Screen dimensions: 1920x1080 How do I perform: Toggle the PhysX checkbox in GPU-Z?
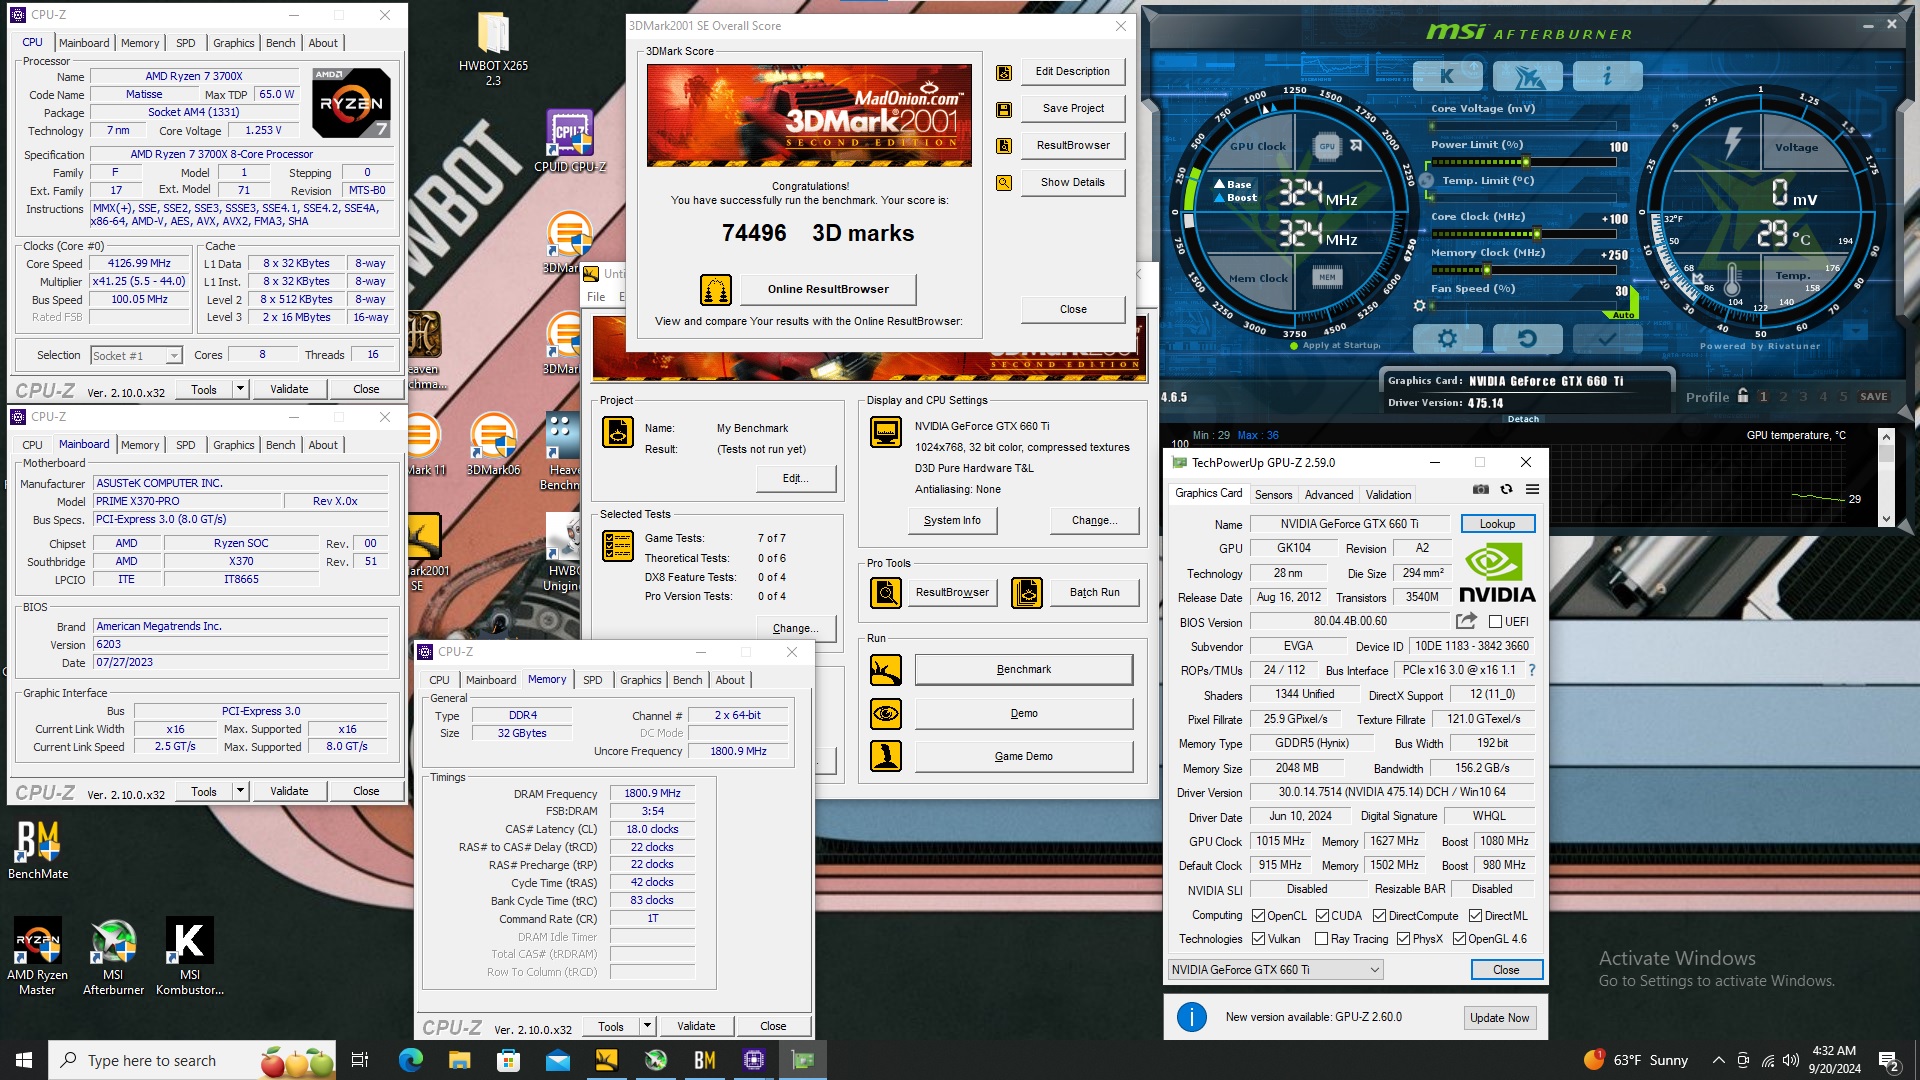(1403, 939)
